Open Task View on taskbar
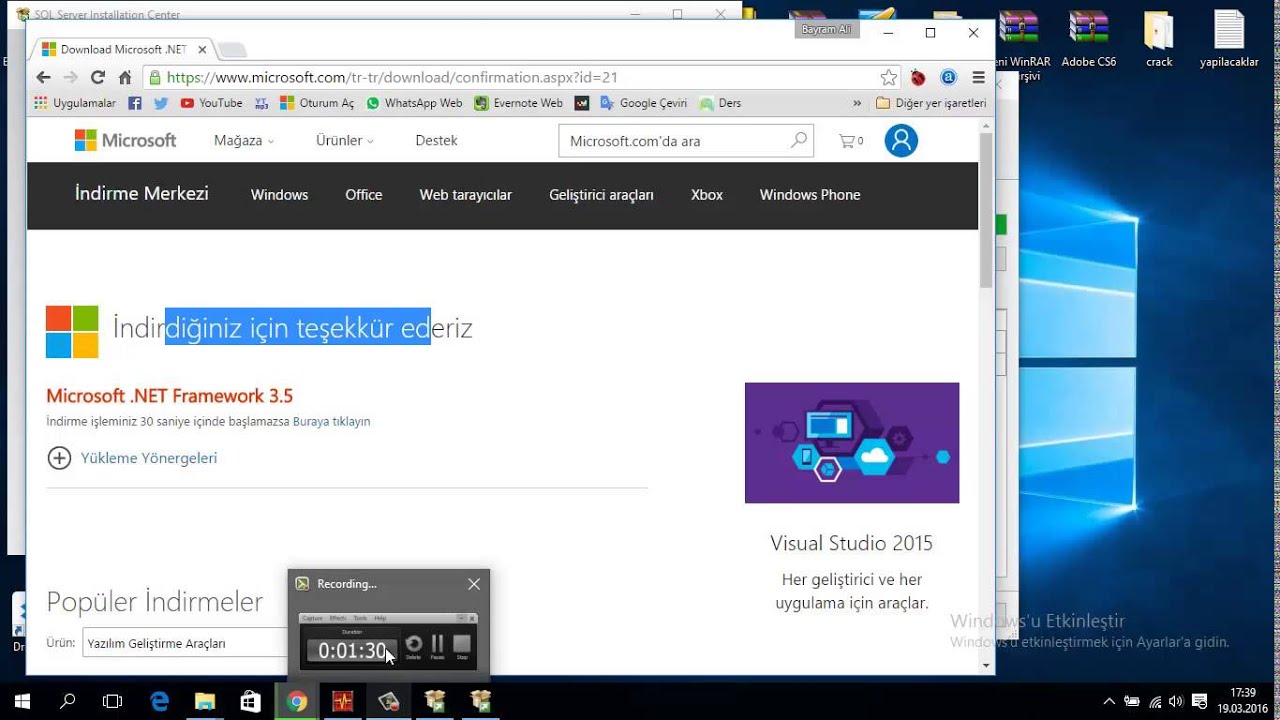Screen dimensions: 1280x720 coord(113,701)
